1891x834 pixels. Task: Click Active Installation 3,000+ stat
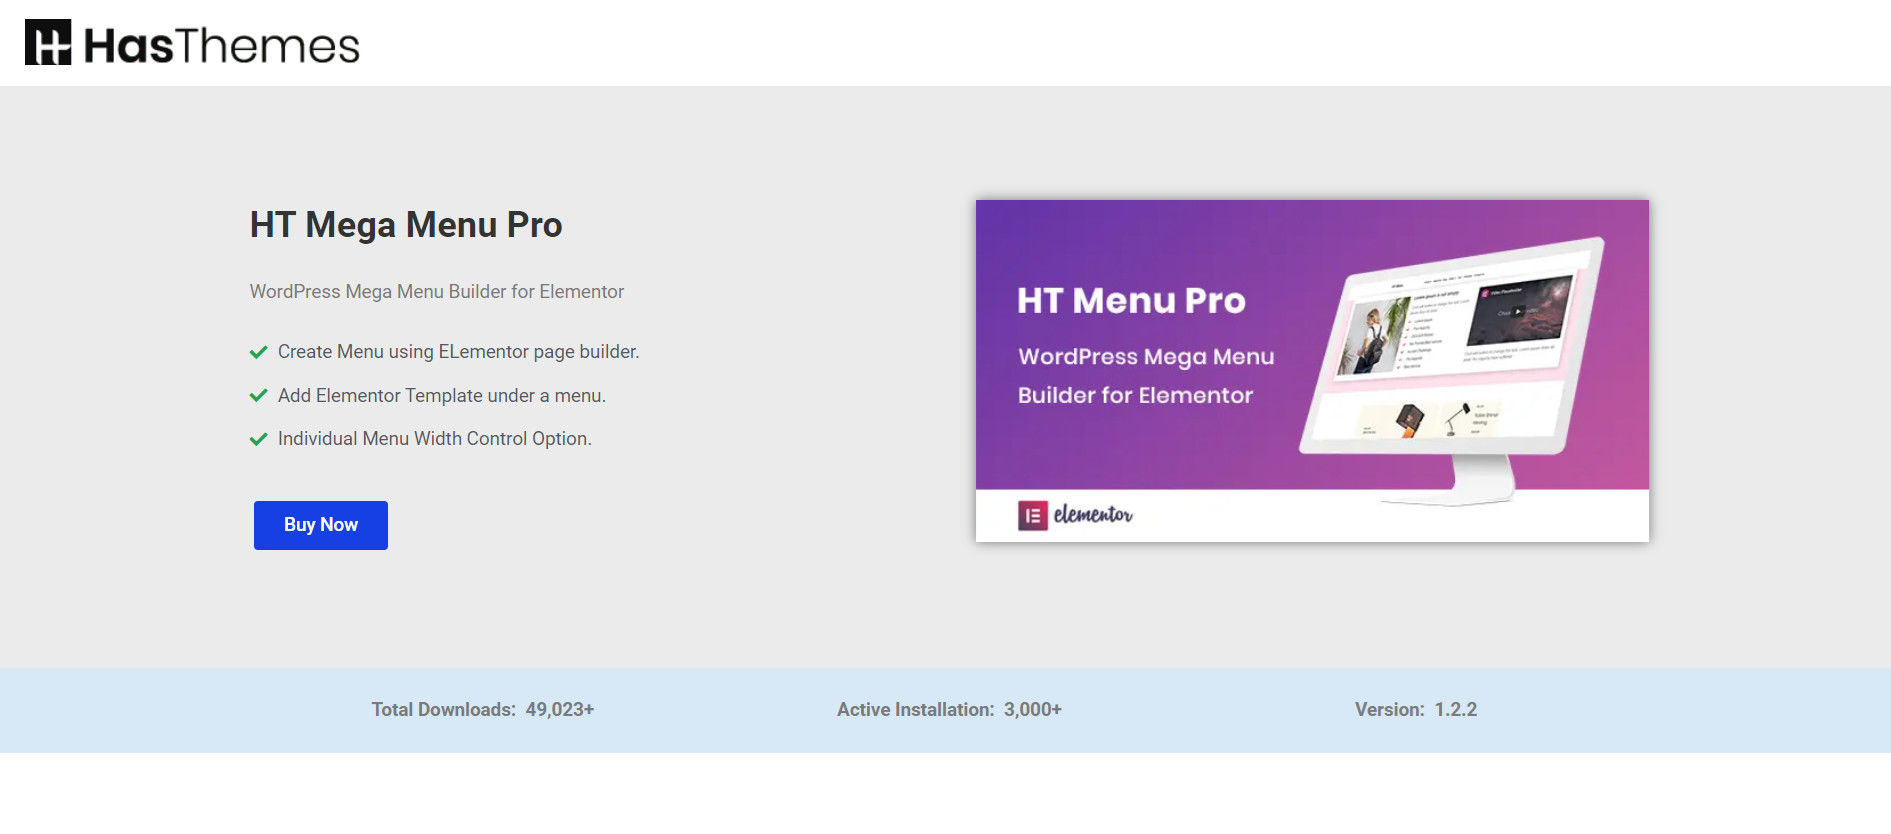click(949, 710)
